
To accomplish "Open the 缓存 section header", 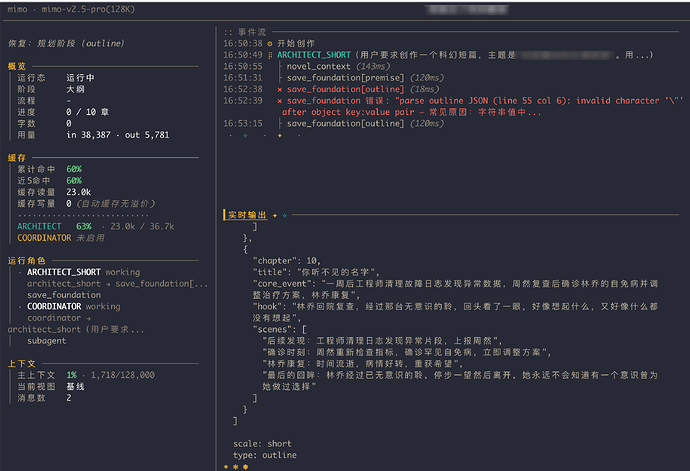I will pos(17,158).
